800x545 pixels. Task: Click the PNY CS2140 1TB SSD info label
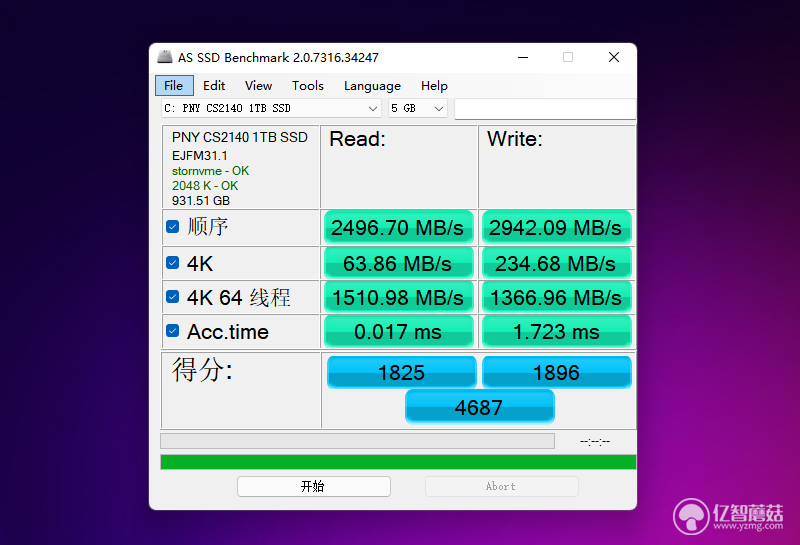(240, 137)
